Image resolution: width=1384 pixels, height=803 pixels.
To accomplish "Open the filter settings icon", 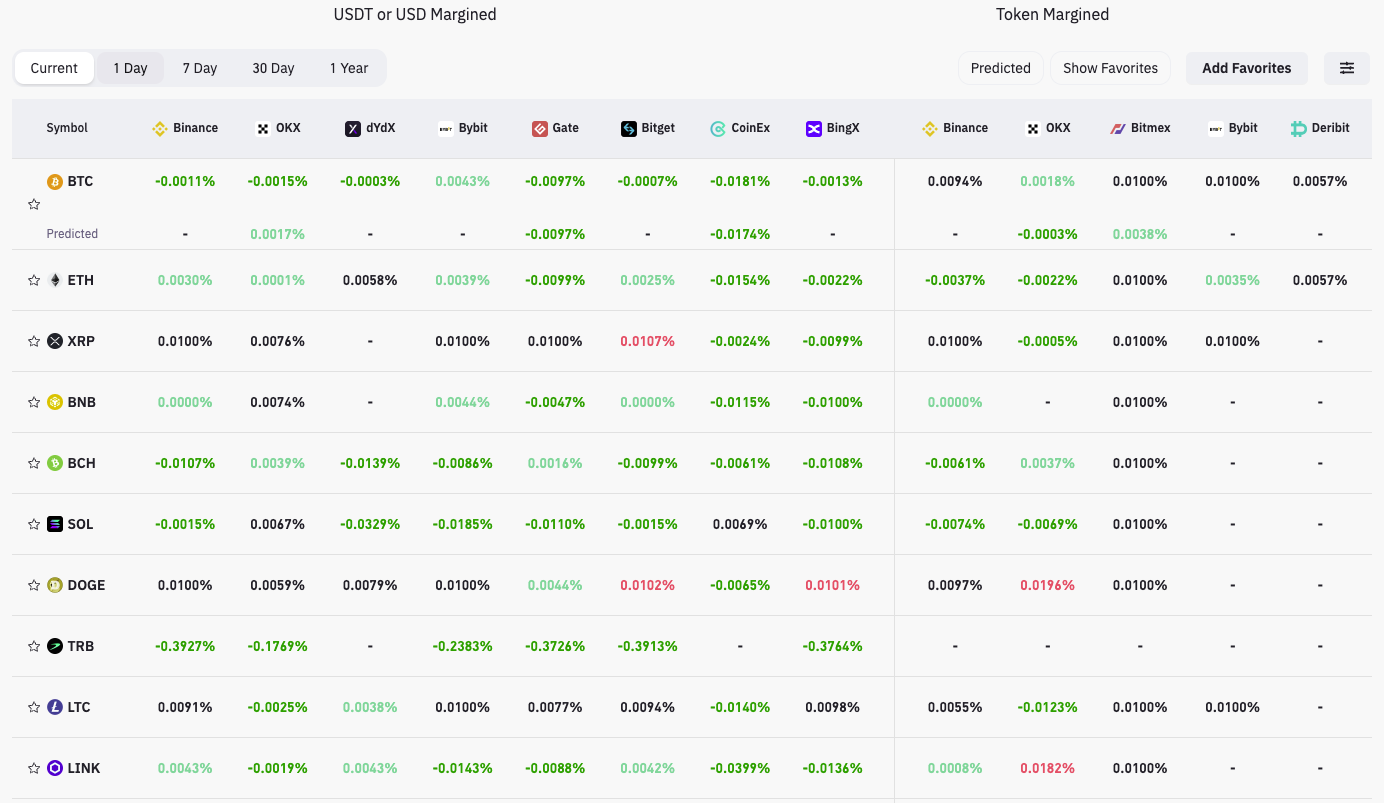I will coord(1347,67).
